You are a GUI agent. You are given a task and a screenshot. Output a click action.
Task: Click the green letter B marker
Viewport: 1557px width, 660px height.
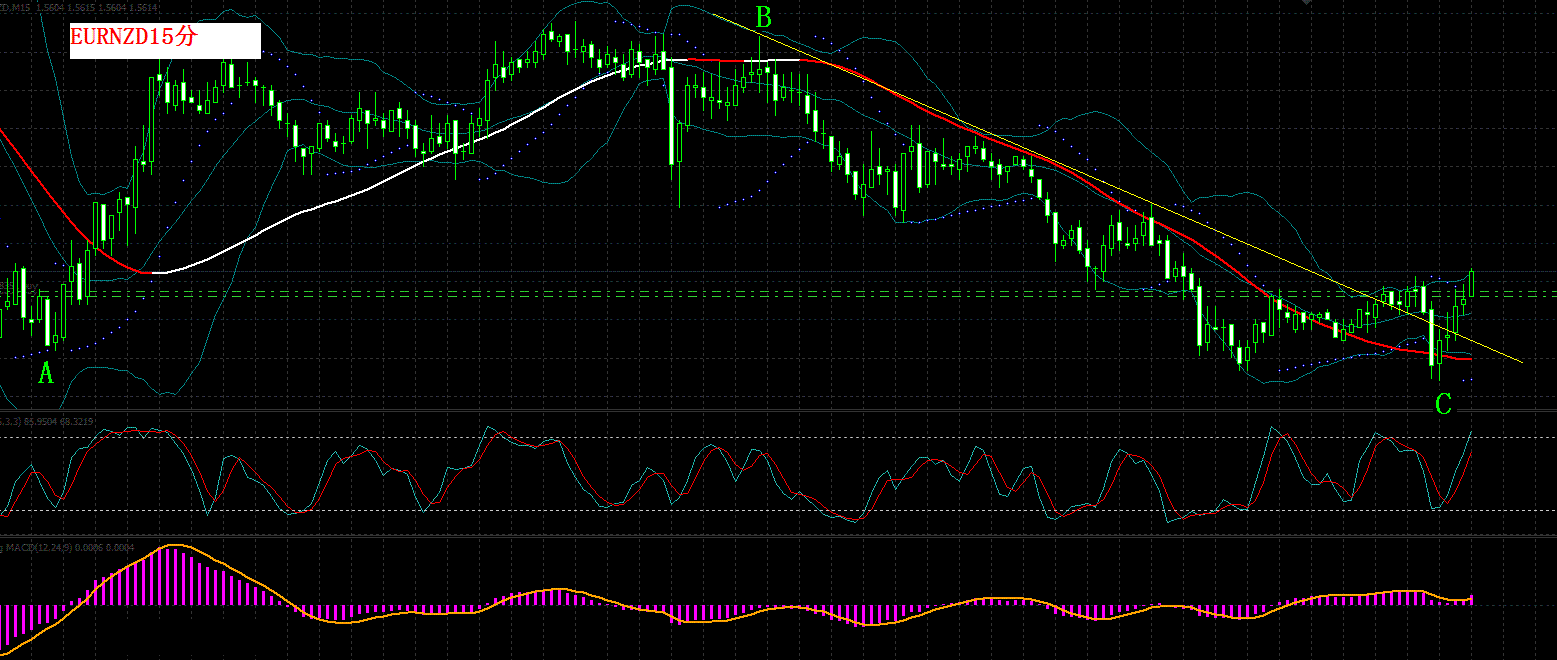tap(764, 17)
